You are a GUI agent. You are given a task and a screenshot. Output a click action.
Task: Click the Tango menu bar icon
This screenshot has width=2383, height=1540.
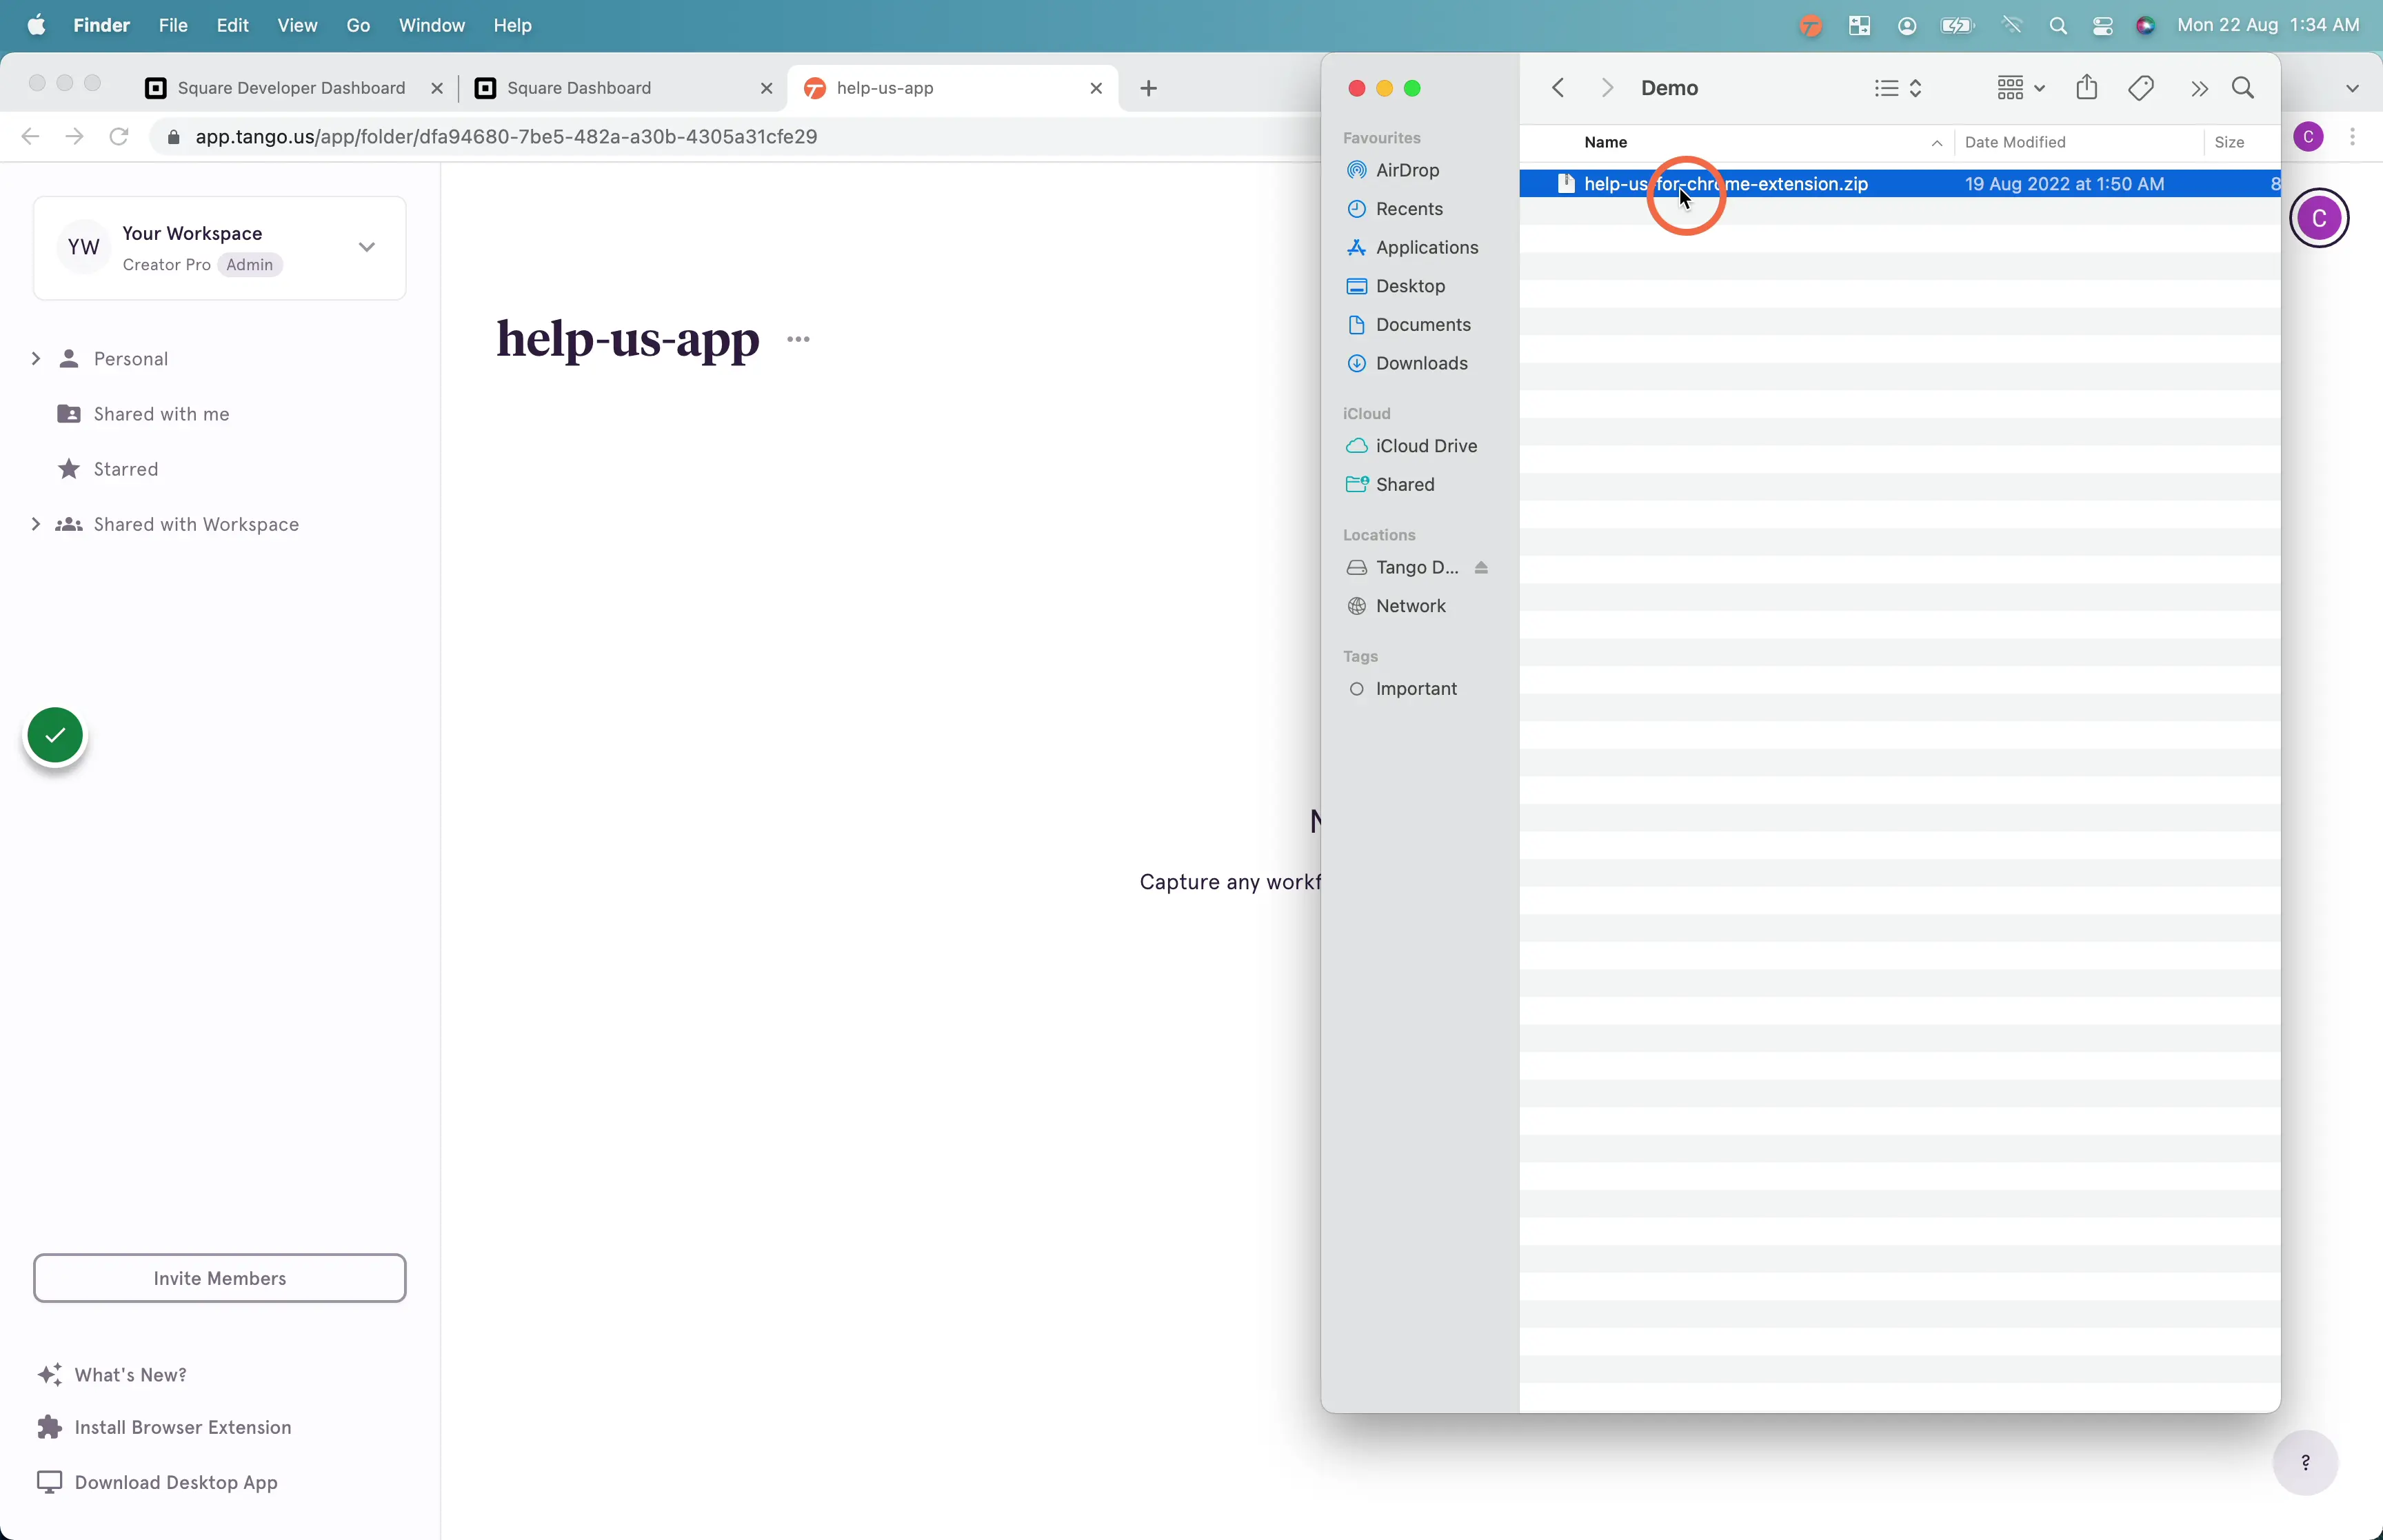click(1810, 26)
